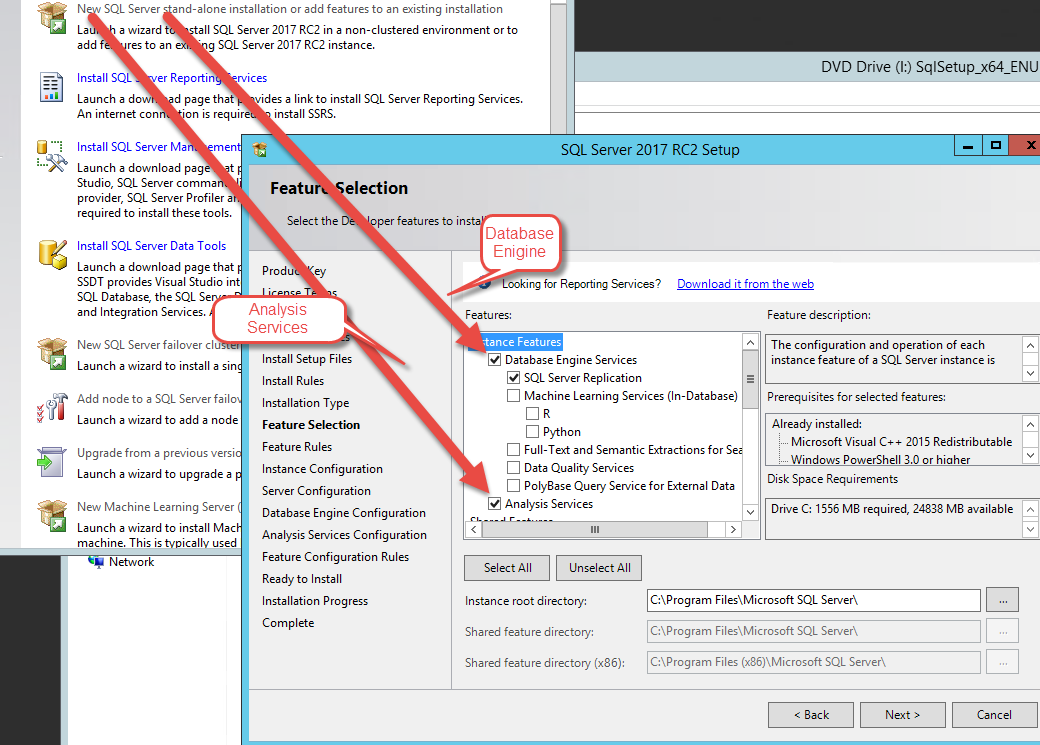Select Database Engine Configuration step

tap(344, 513)
